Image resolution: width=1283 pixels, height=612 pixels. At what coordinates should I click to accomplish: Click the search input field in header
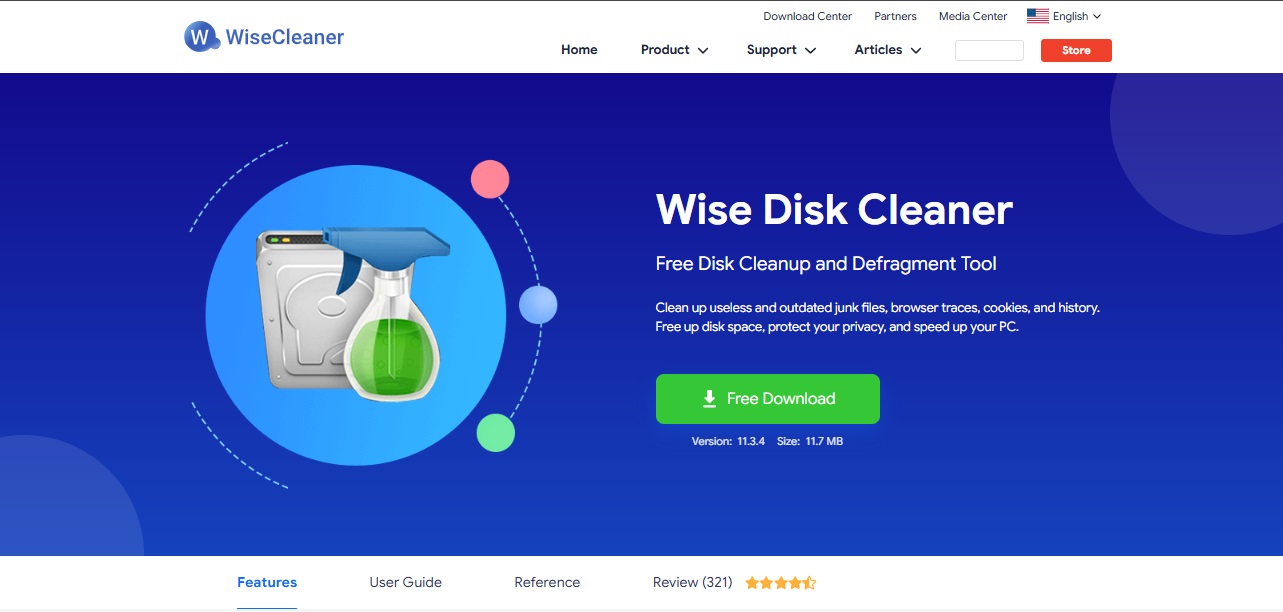coord(989,50)
